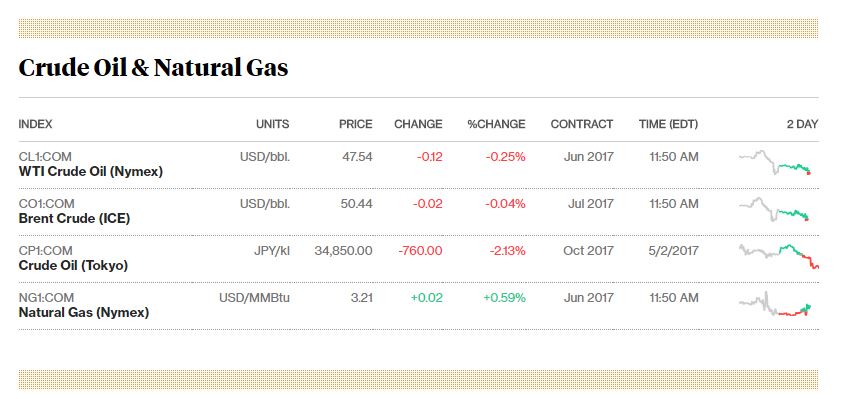Viewport: 859px width, 399px height.
Task: Click the PRICE column header
Action: (x=356, y=124)
